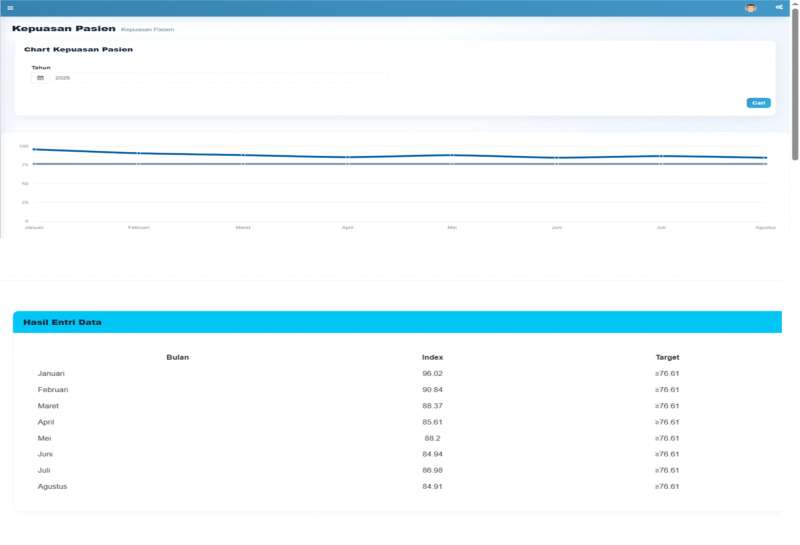Click the vertical scrollbar thumb
The height and width of the screenshot is (545, 800).
[795, 84]
